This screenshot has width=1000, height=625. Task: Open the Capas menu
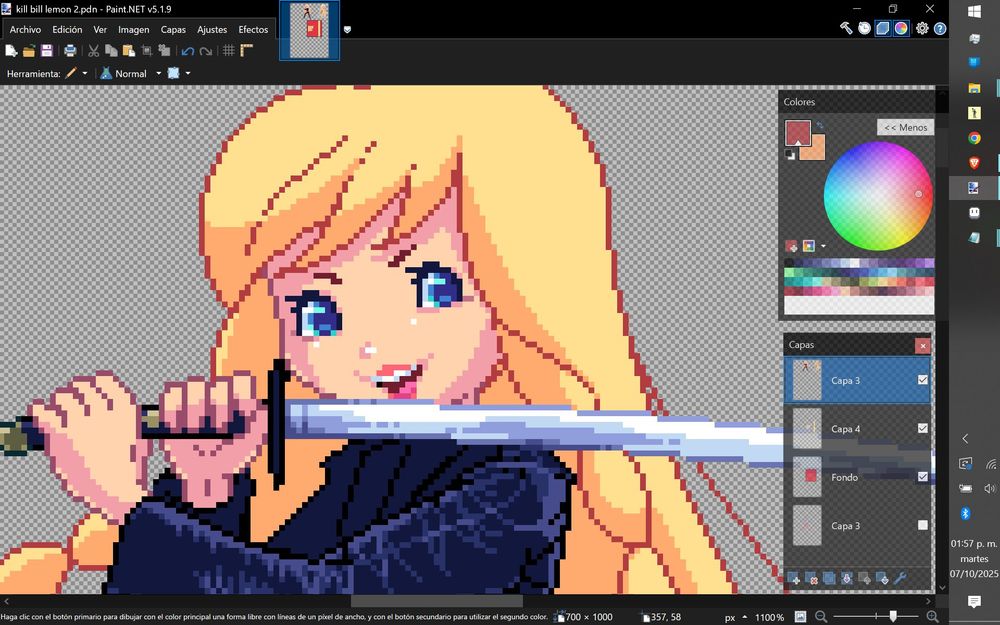tap(173, 29)
